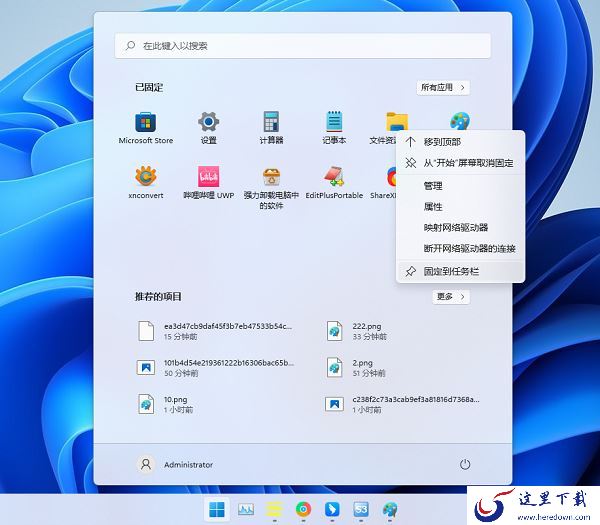Launch the paint palette pinned app
This screenshot has height=525, width=600.
coord(460,122)
